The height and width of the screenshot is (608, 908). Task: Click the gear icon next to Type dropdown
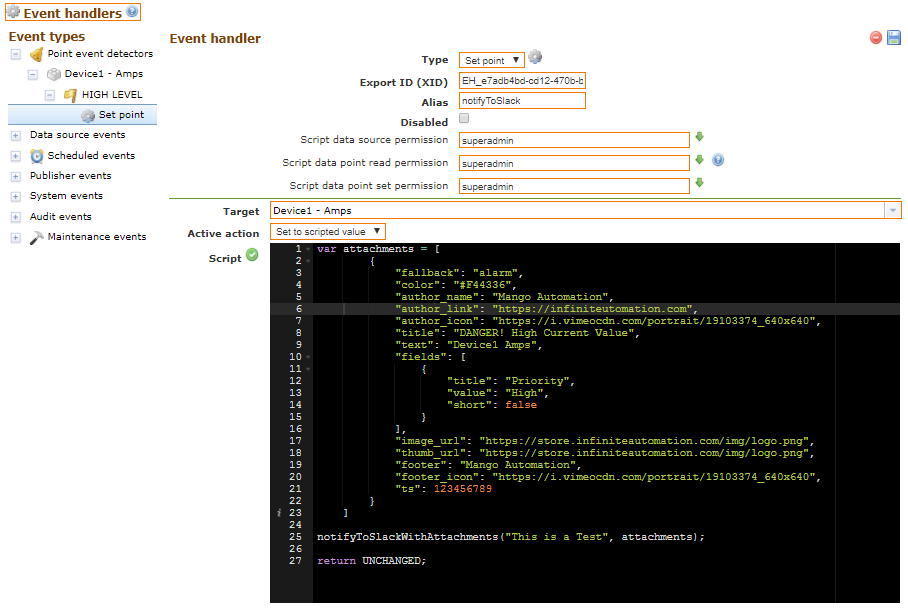(x=535, y=57)
